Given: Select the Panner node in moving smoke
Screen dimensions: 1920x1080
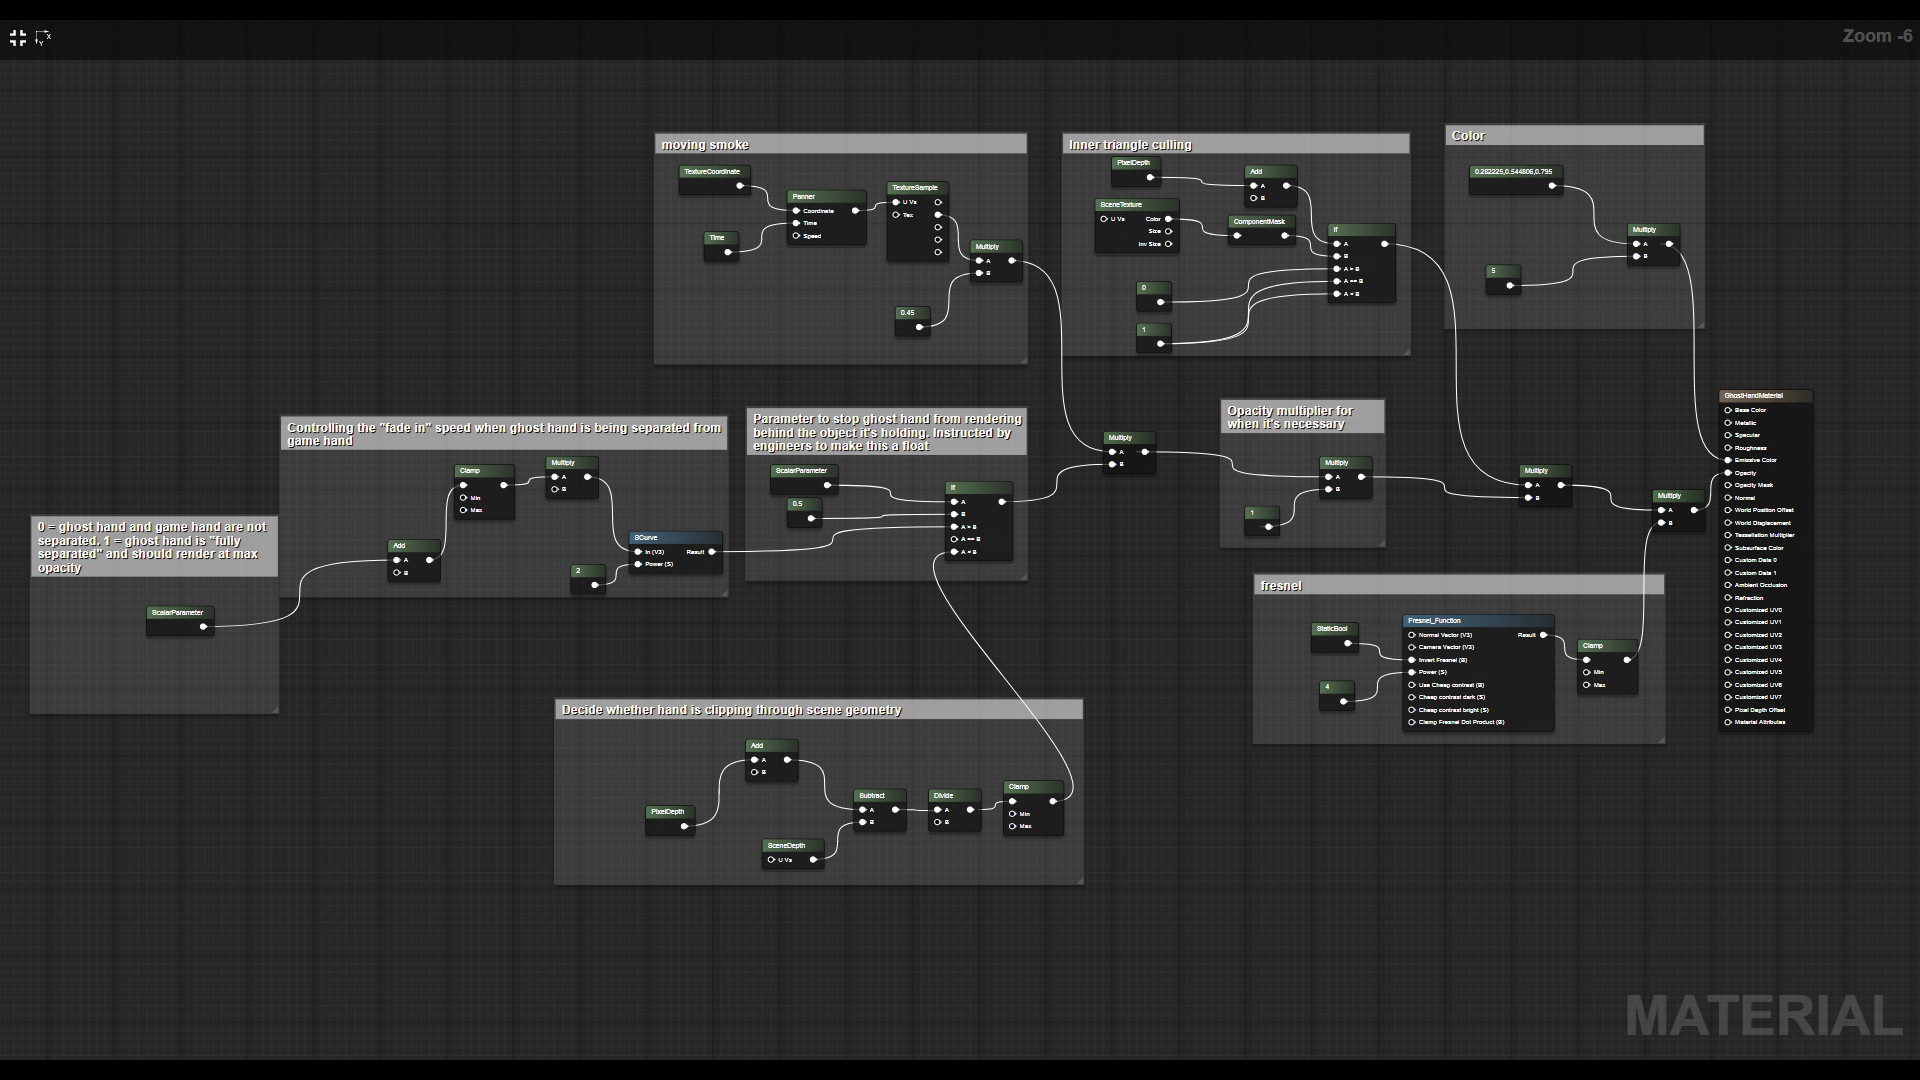Looking at the screenshot, I should point(825,197).
